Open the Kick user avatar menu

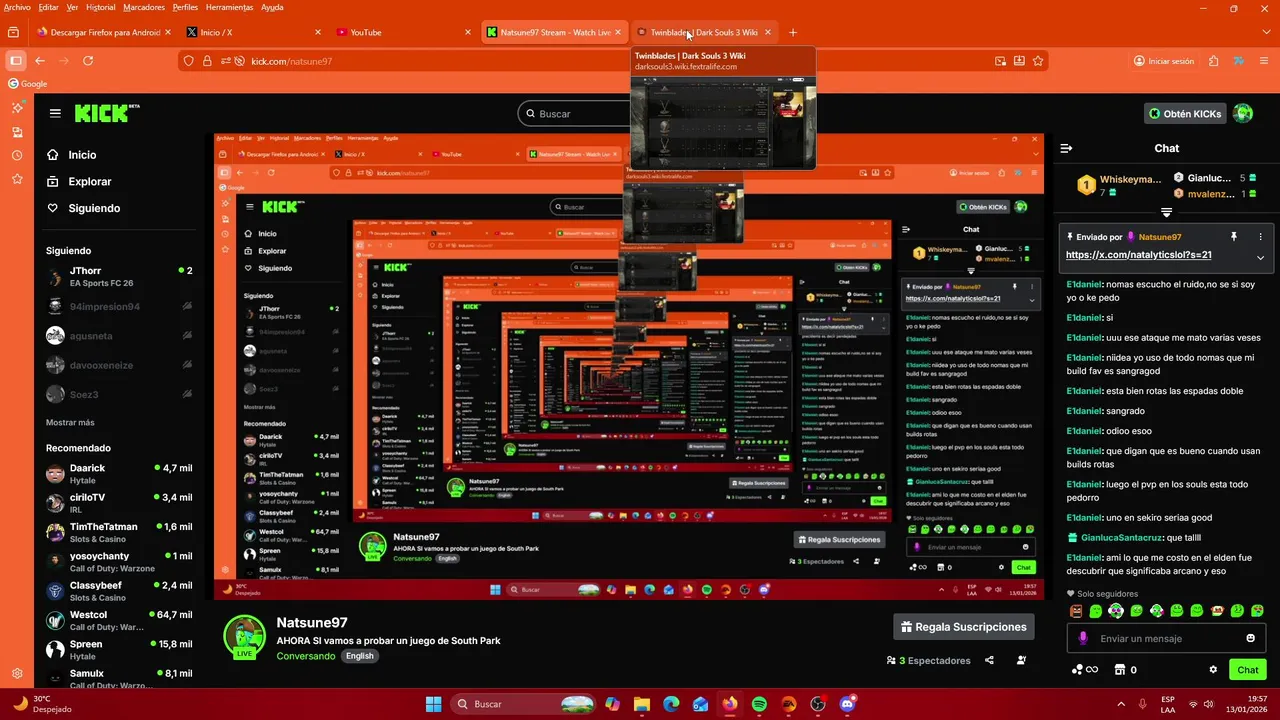pos(1243,113)
